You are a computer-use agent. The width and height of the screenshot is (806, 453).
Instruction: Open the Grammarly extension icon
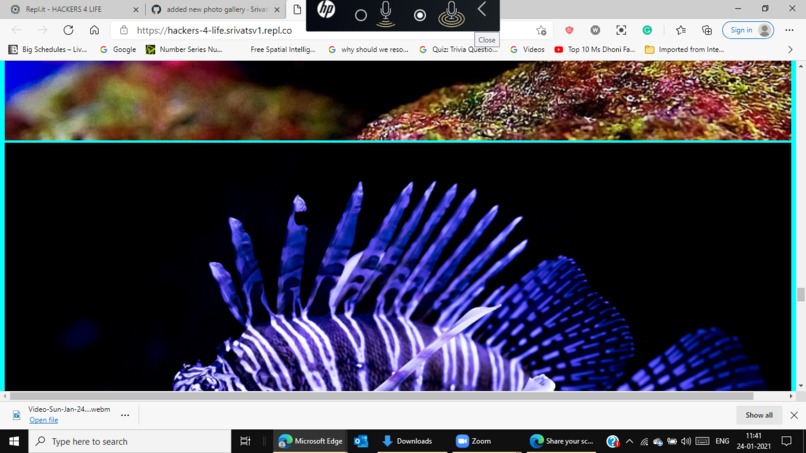647,30
